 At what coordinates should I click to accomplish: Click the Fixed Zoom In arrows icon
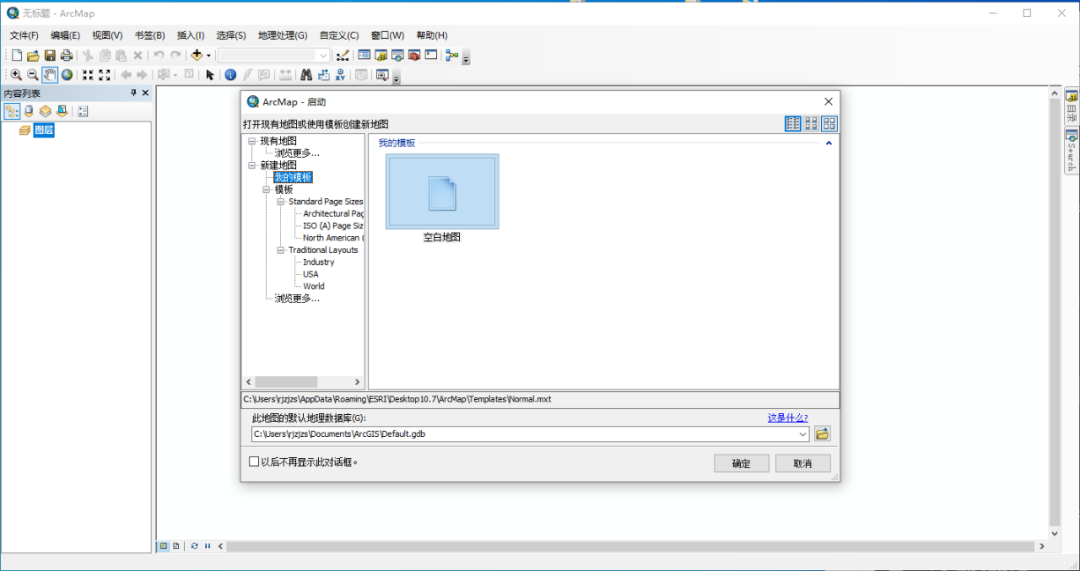point(88,74)
